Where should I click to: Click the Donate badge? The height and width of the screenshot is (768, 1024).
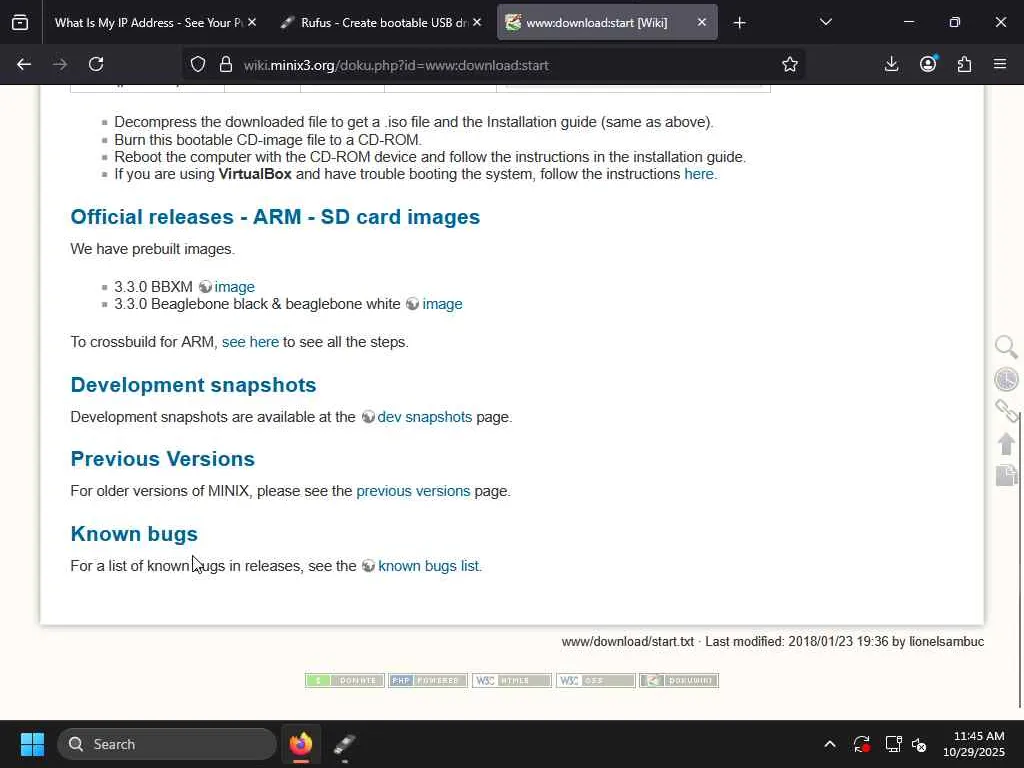point(344,680)
